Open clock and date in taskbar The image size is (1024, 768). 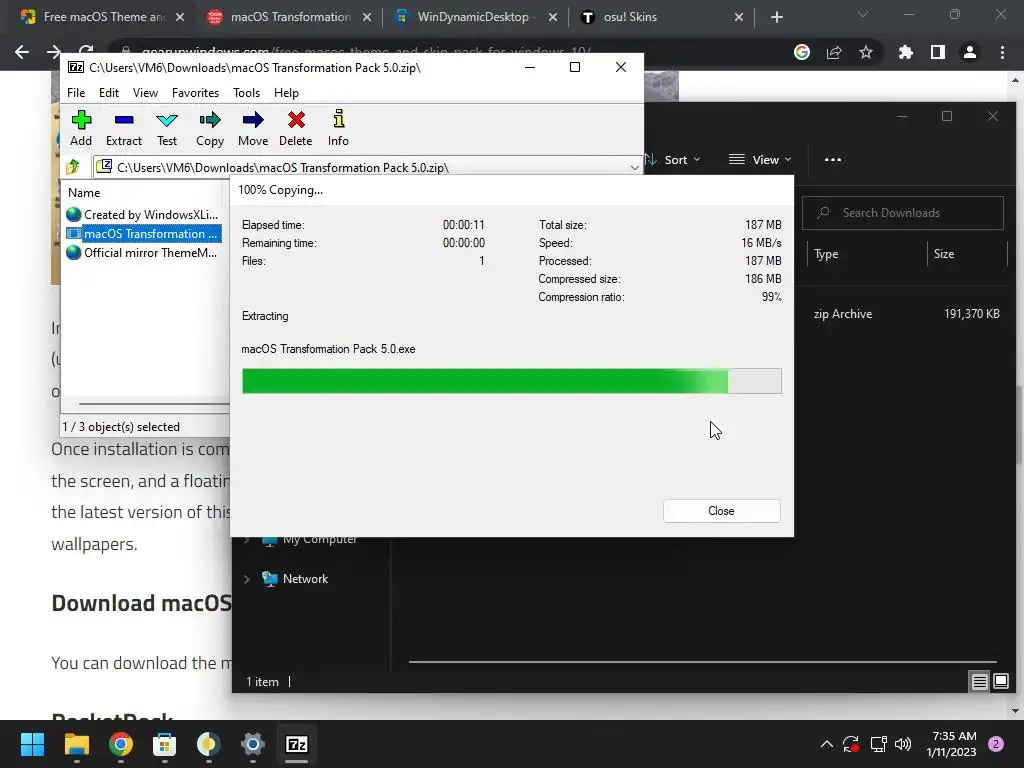click(x=951, y=744)
